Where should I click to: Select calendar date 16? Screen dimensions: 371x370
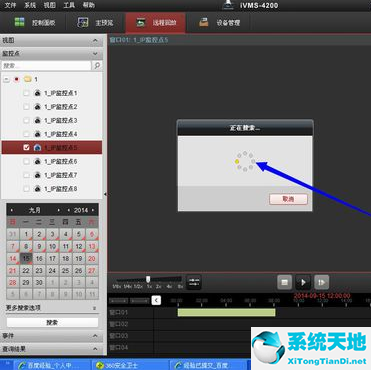(x=39, y=258)
